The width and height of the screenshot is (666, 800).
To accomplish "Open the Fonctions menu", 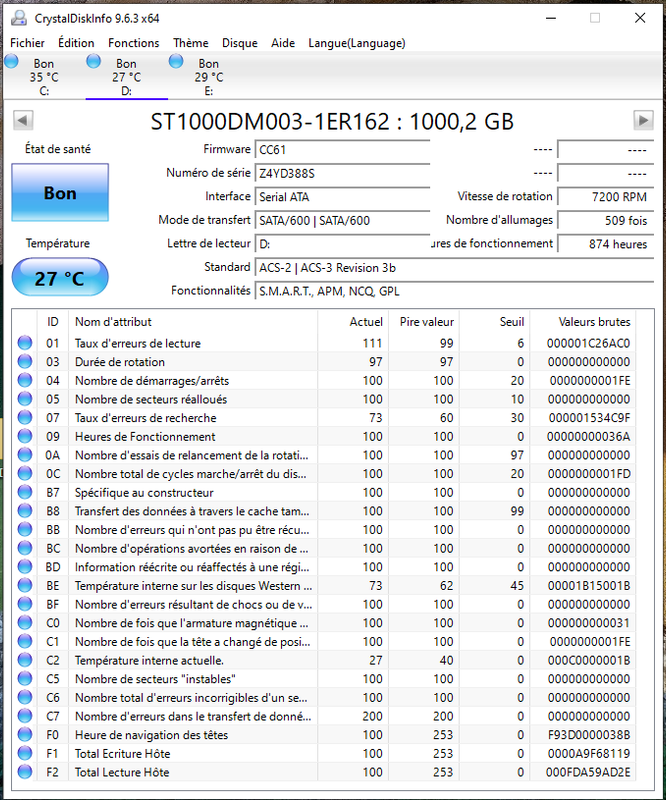I will 133,43.
